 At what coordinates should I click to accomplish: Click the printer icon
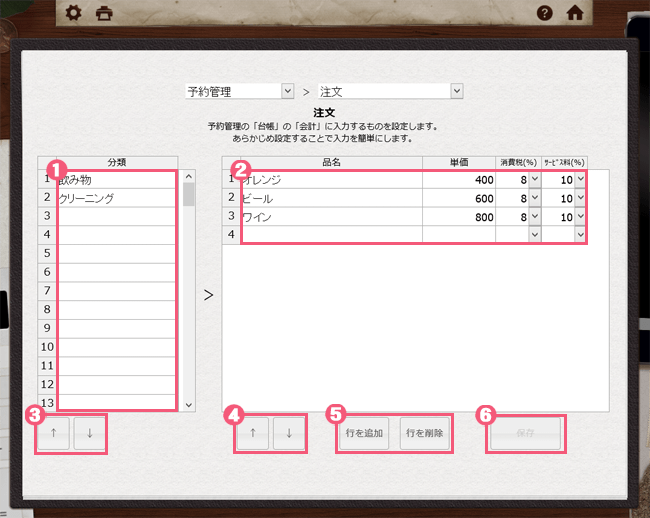coord(104,14)
